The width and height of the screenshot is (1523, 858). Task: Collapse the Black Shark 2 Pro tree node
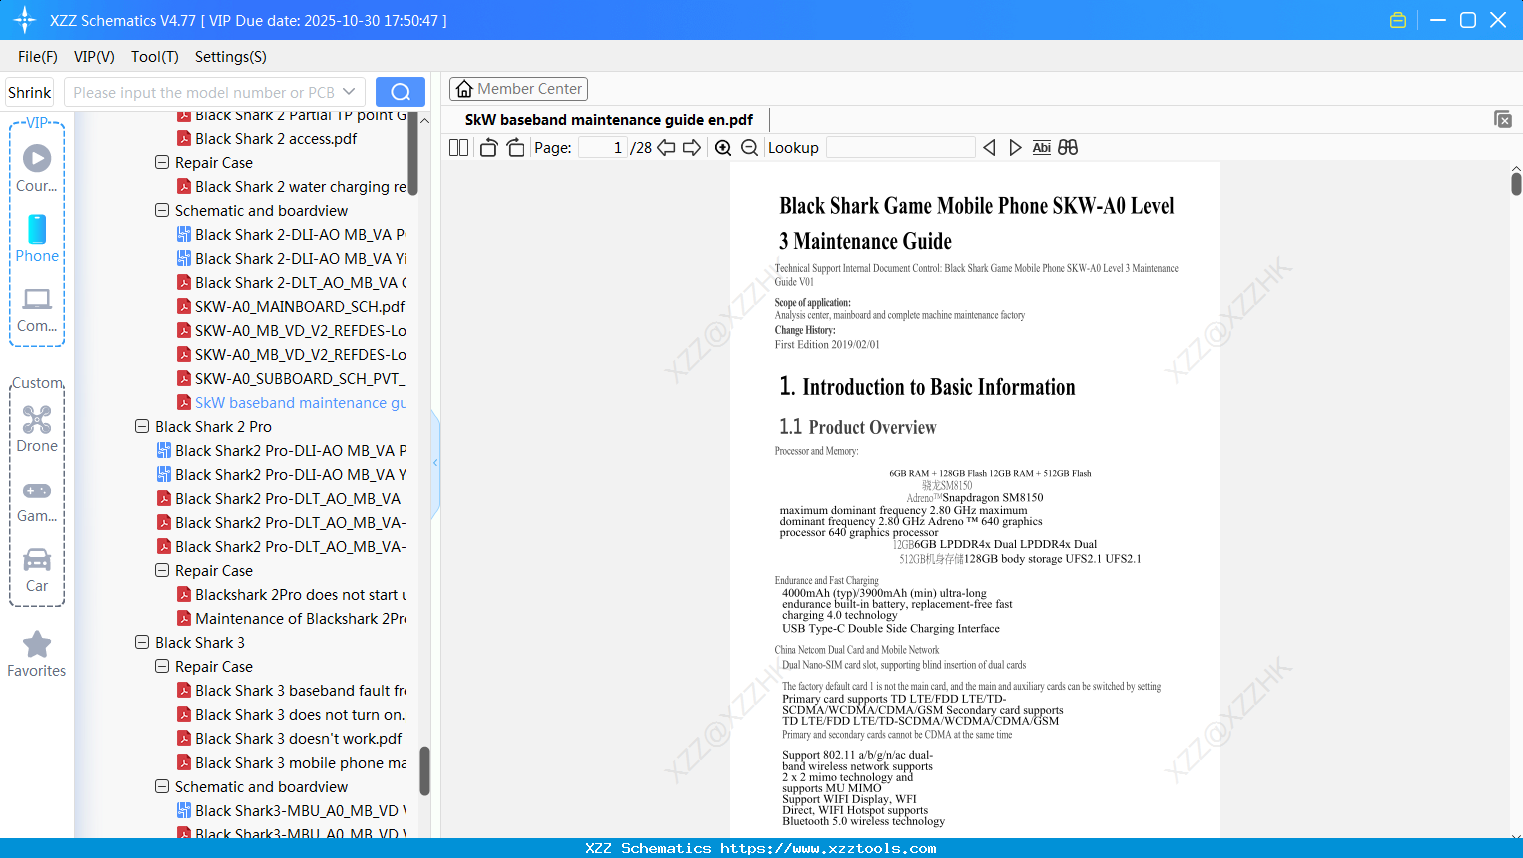[141, 426]
